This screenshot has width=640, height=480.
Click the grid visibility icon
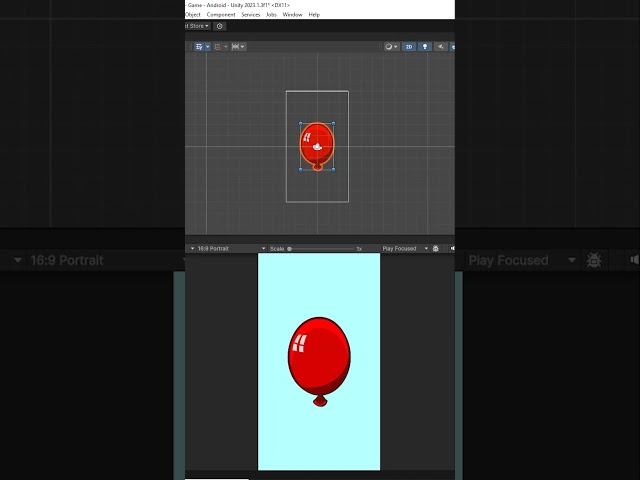236,47
